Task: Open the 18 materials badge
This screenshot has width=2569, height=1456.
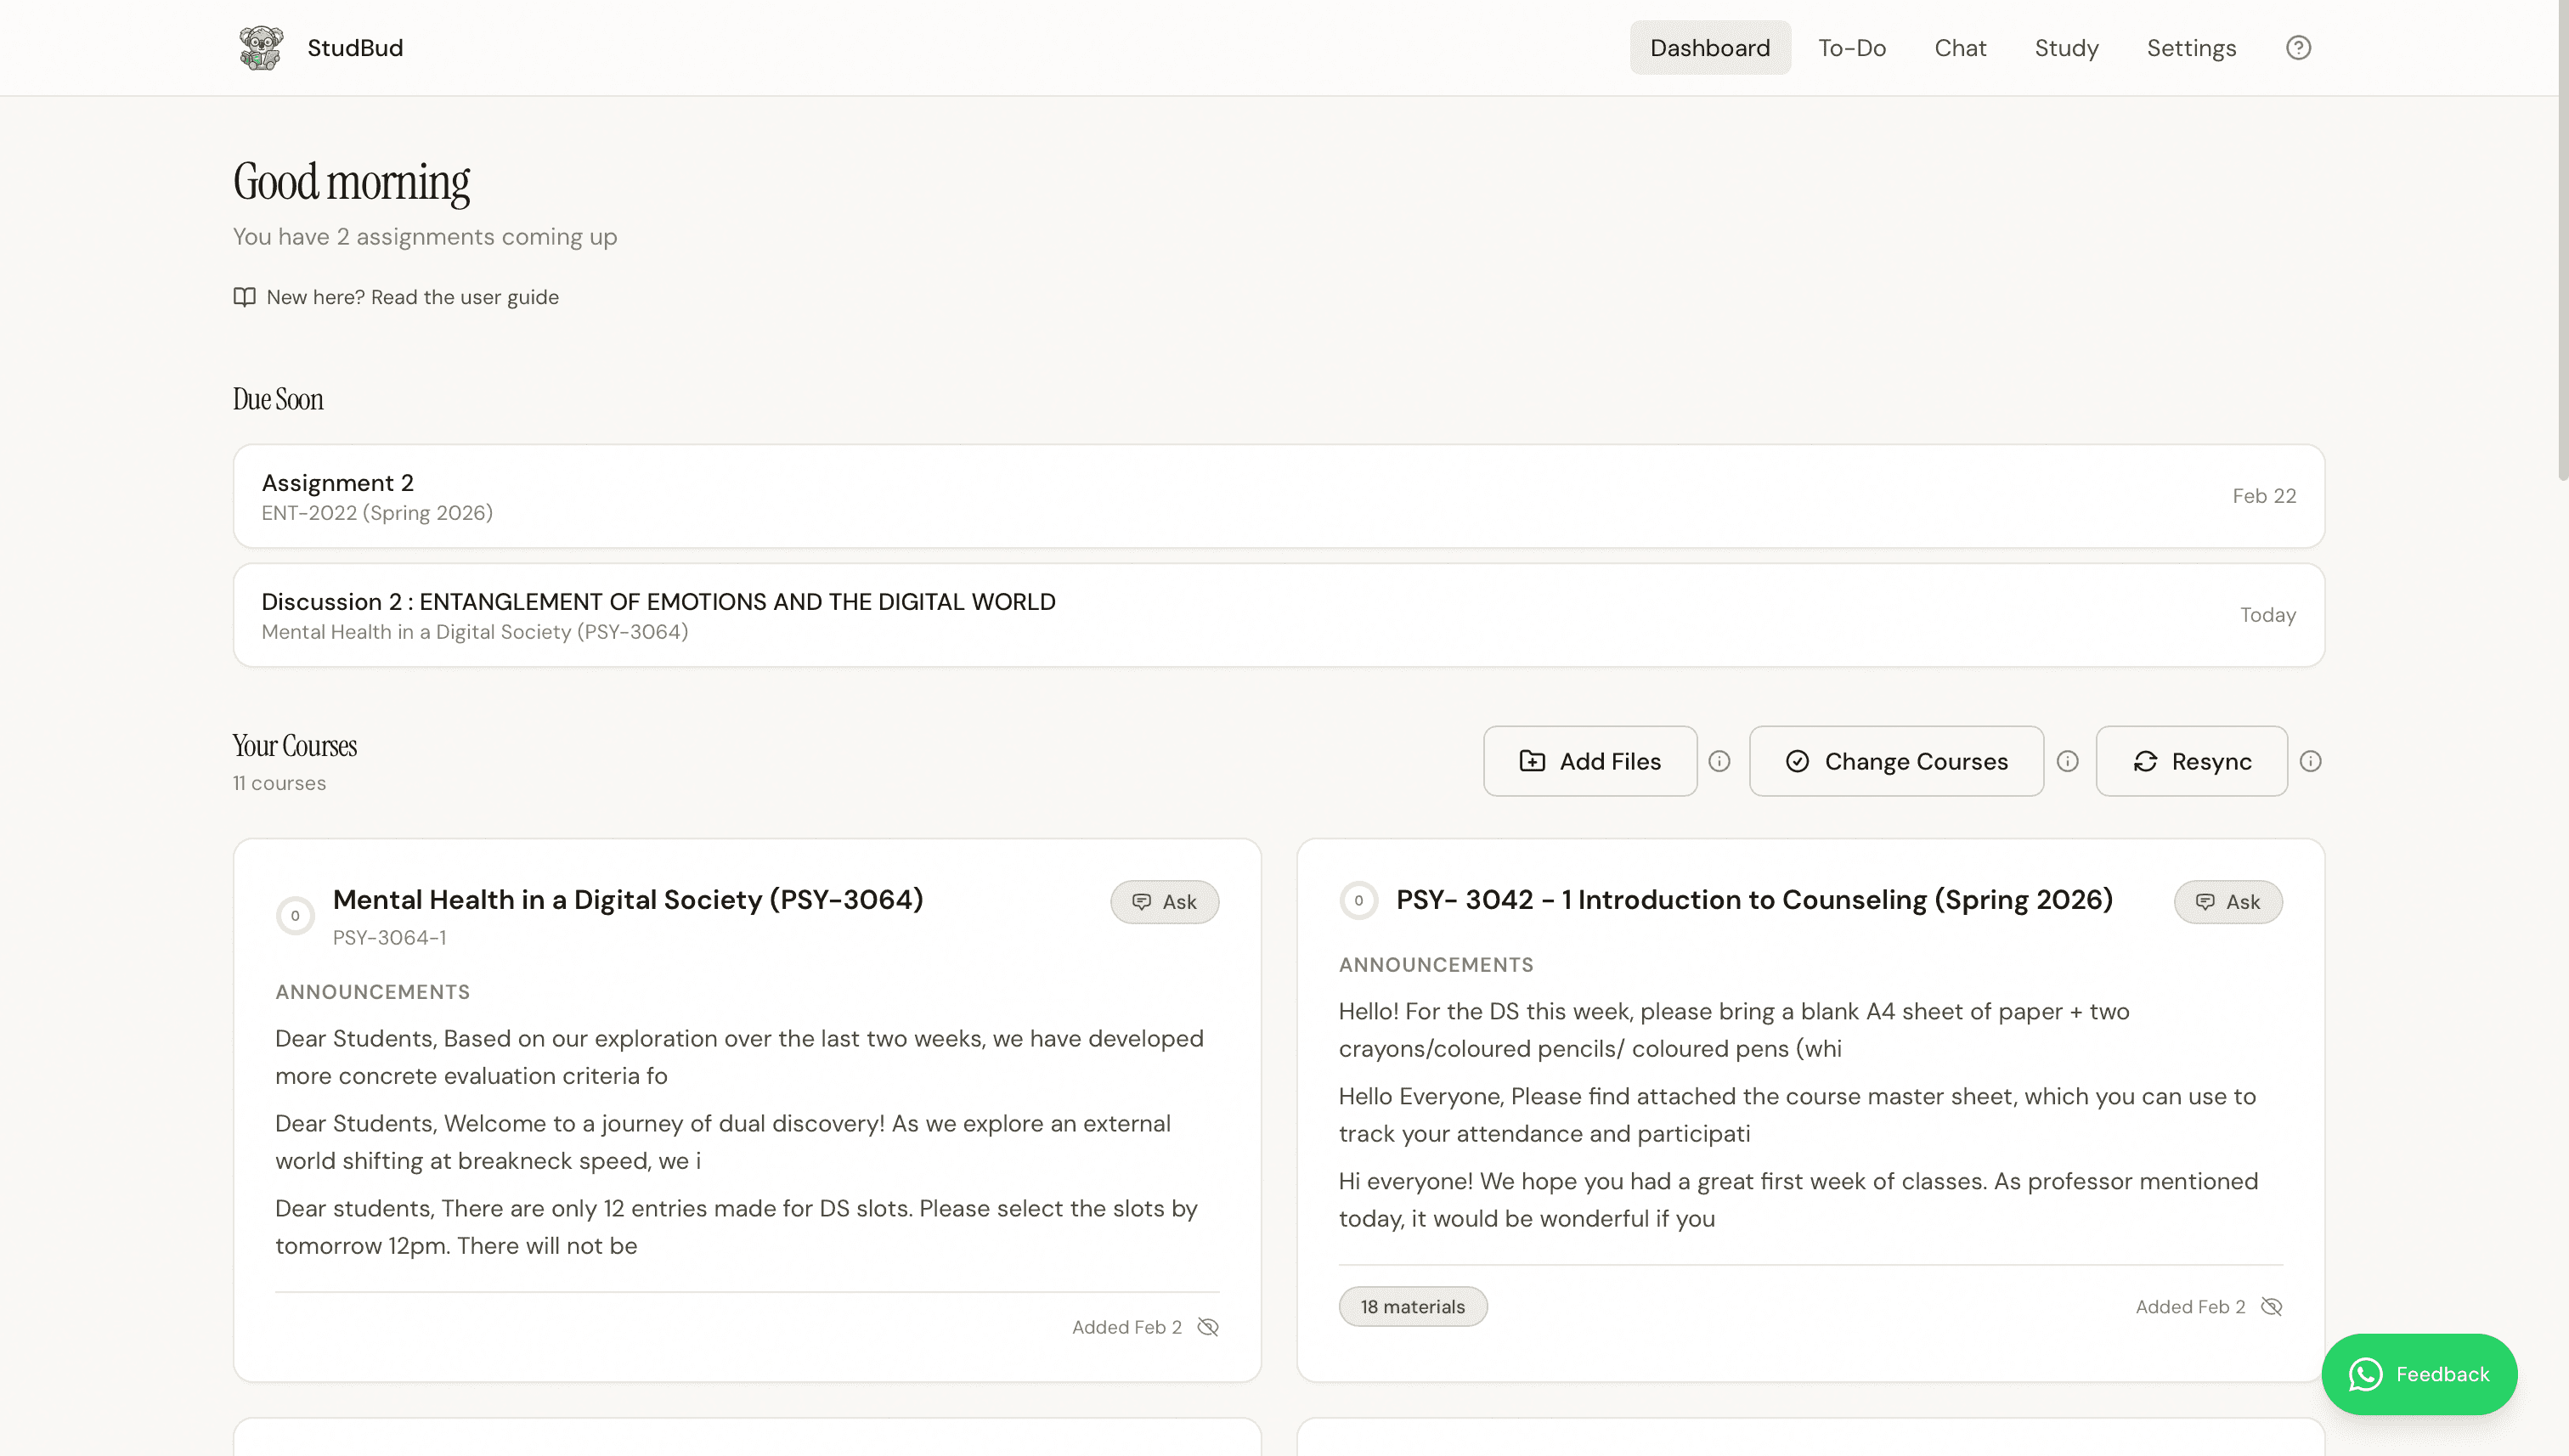Action: point(1413,1306)
